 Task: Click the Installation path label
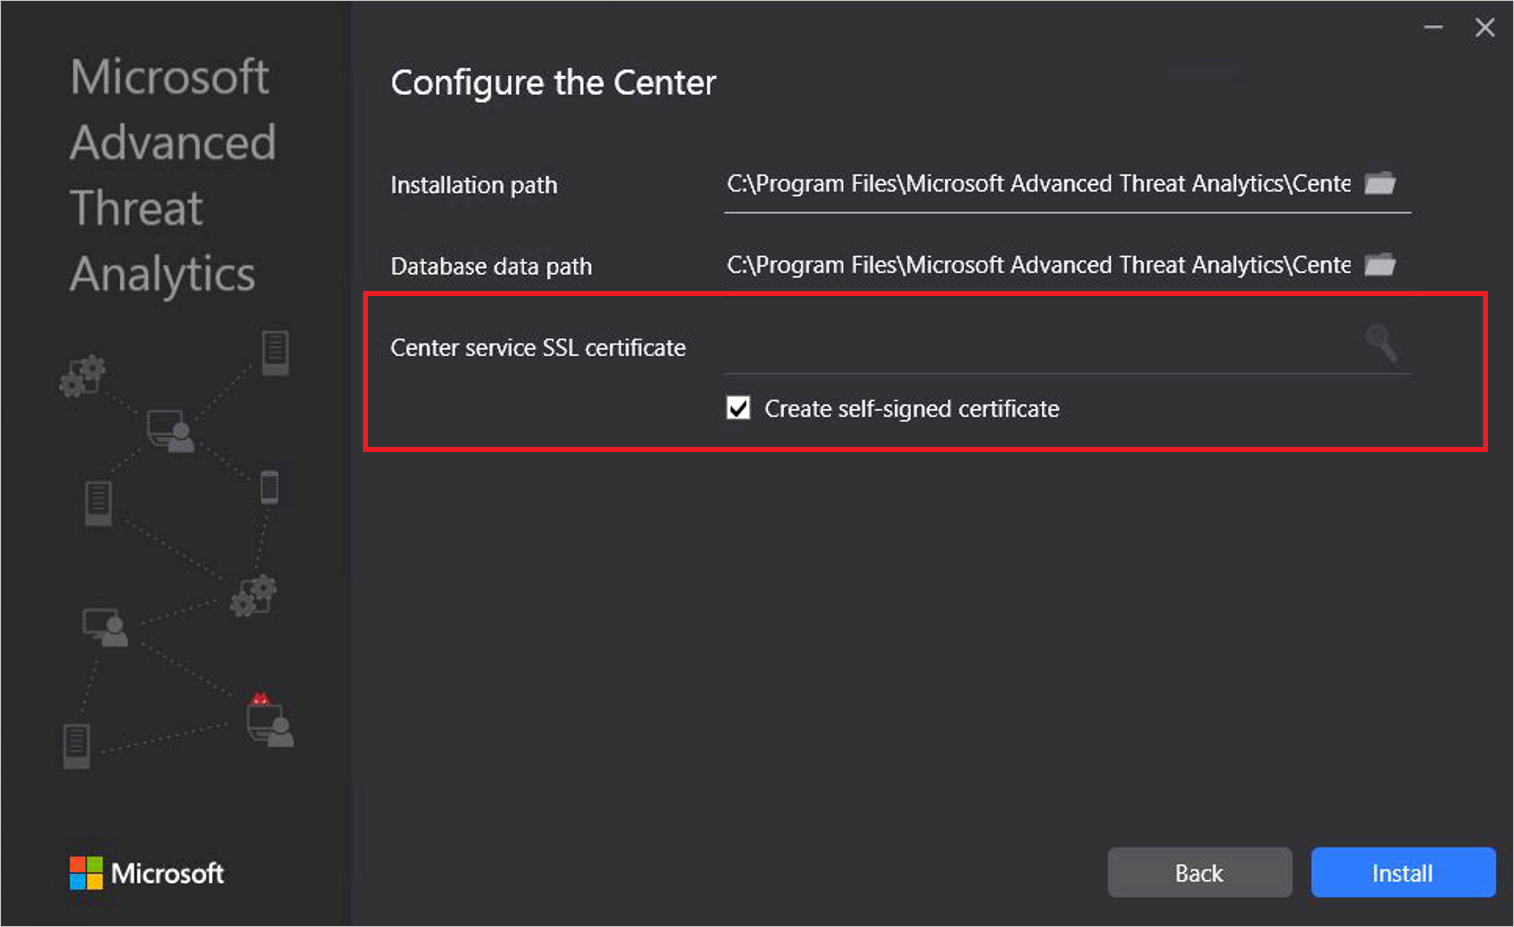pos(474,185)
